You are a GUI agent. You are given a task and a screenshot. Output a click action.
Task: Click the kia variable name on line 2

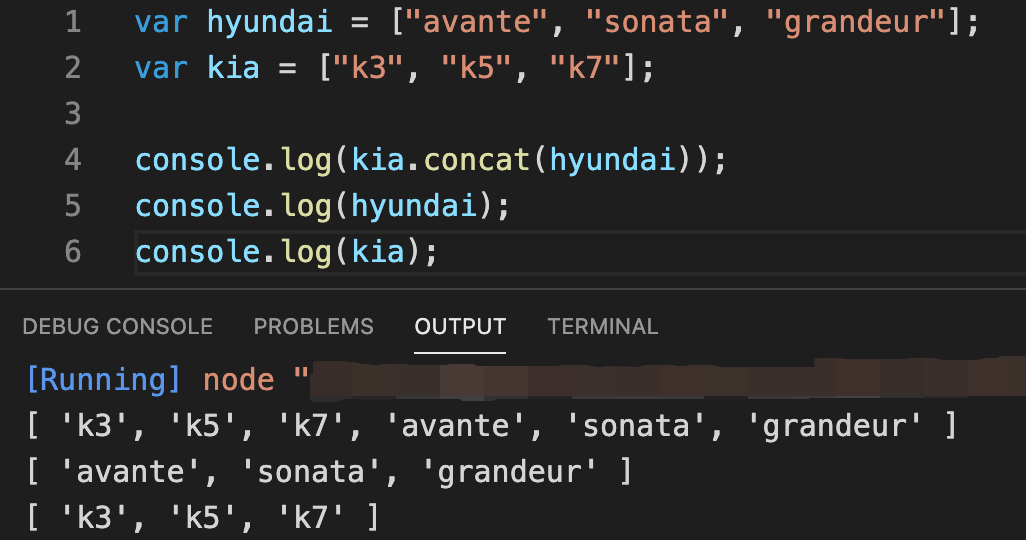pos(234,68)
